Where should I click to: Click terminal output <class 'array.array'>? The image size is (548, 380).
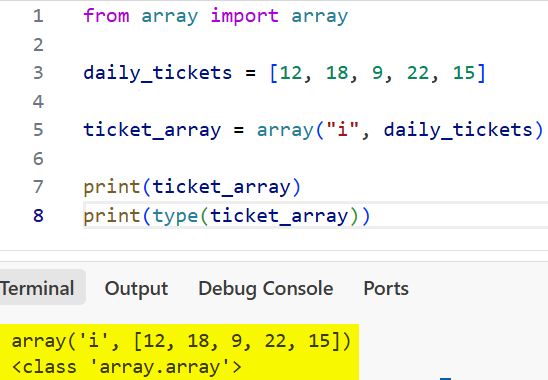(x=127, y=367)
